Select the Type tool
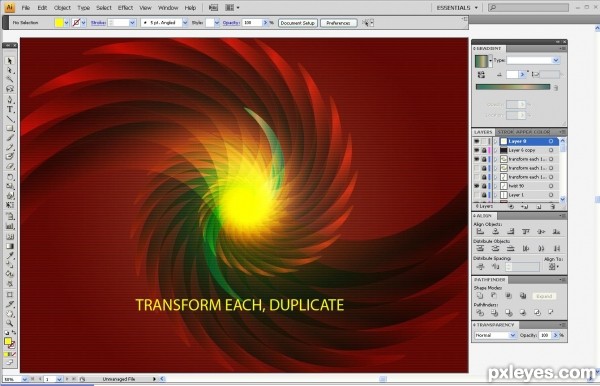This screenshot has width=600, height=386. [x=10, y=109]
